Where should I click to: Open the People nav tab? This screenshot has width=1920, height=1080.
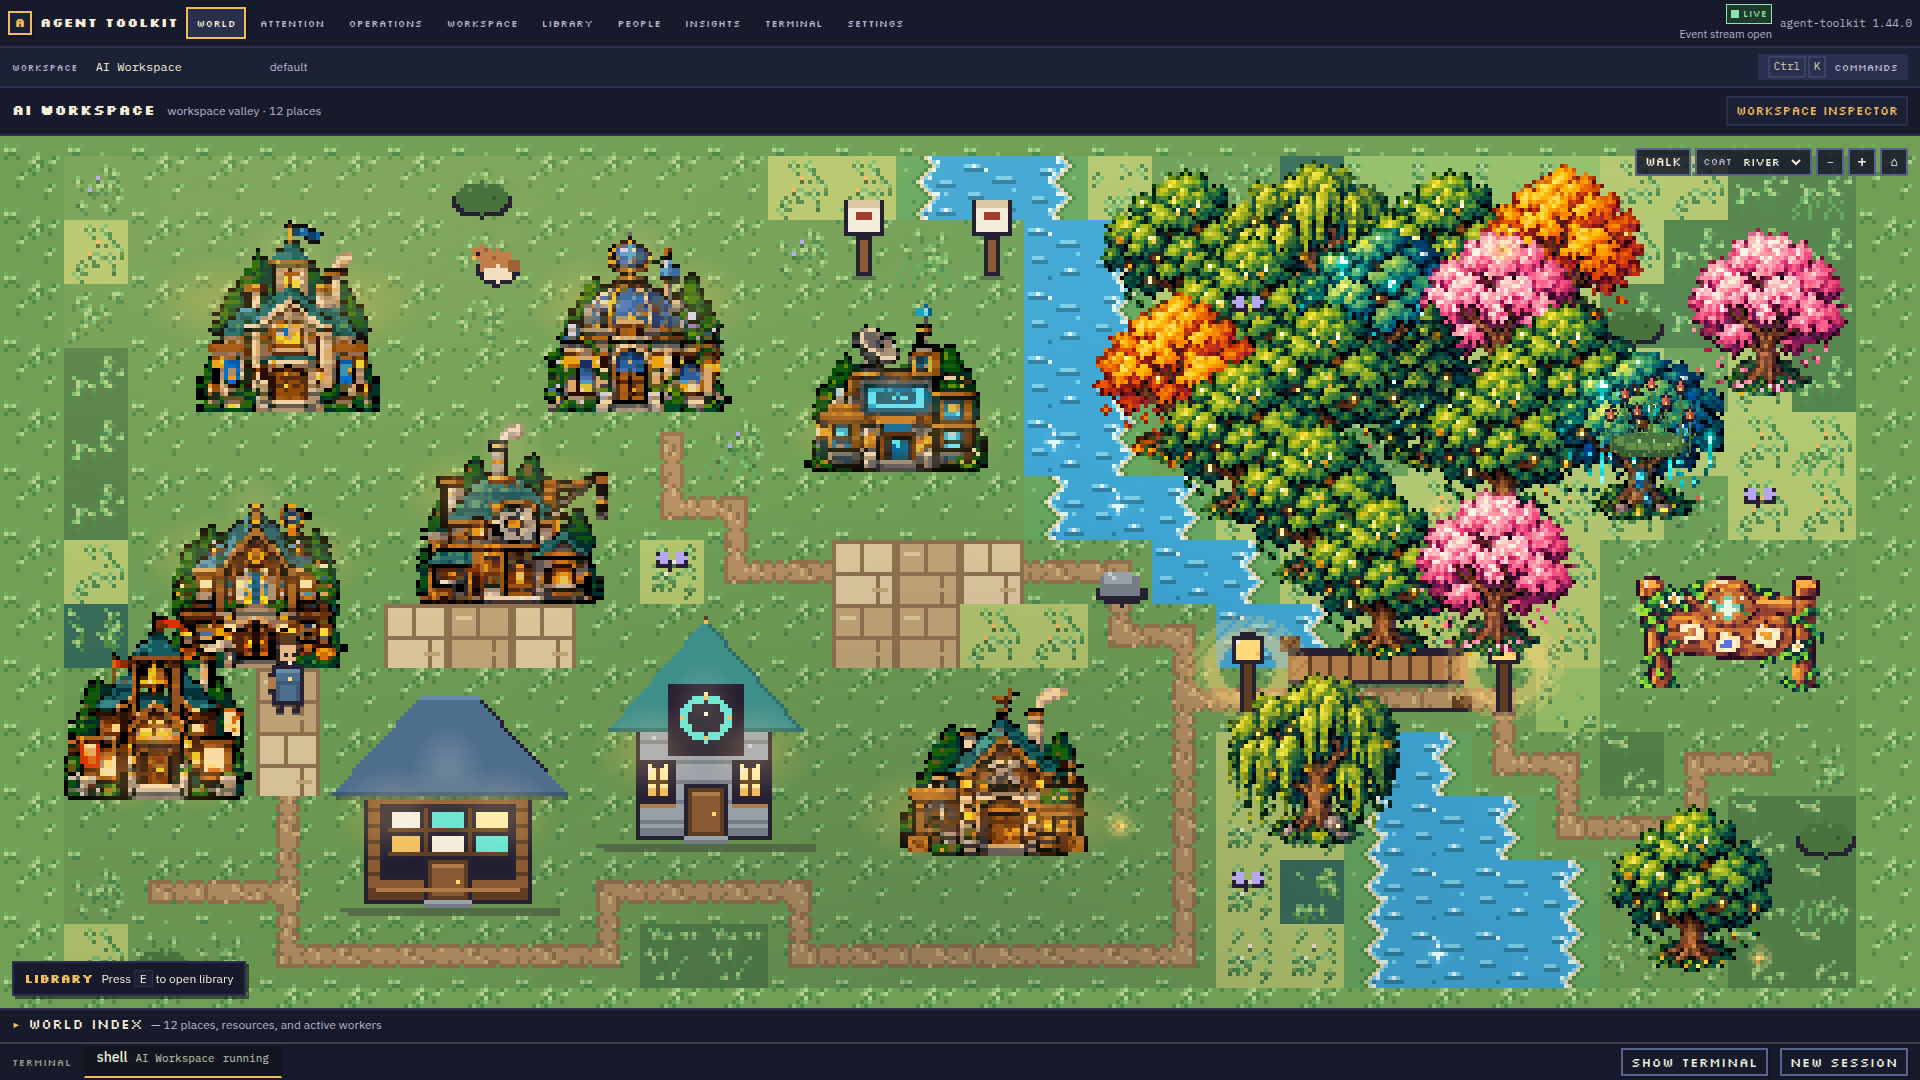point(639,23)
